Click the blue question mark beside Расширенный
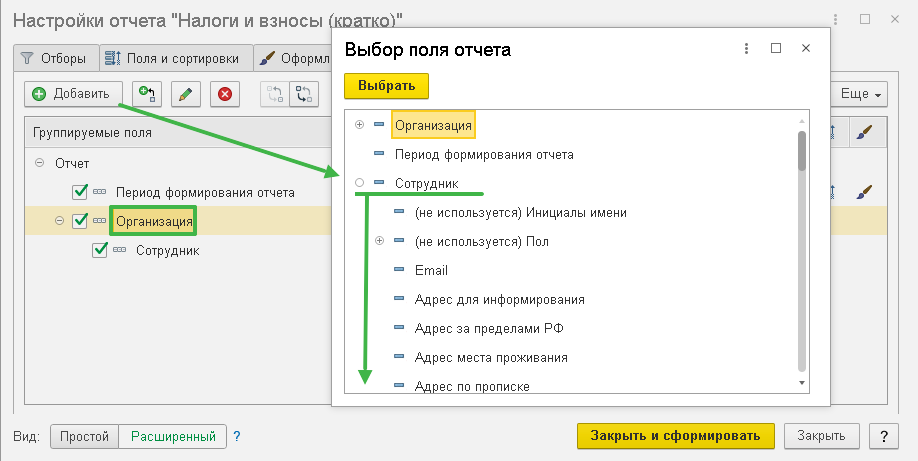This screenshot has width=918, height=461. (237, 436)
